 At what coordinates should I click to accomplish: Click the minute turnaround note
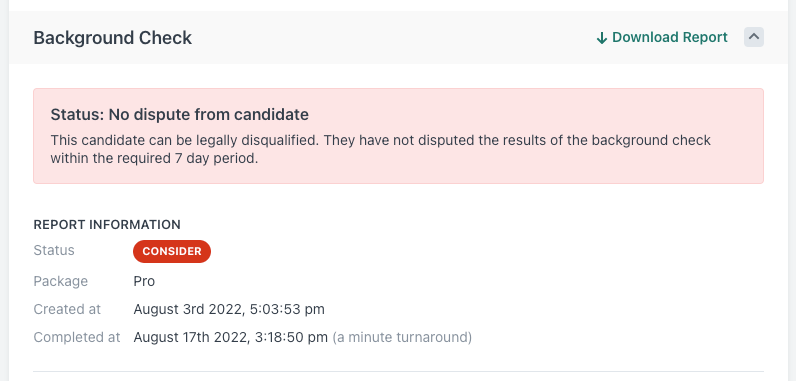[x=402, y=337]
